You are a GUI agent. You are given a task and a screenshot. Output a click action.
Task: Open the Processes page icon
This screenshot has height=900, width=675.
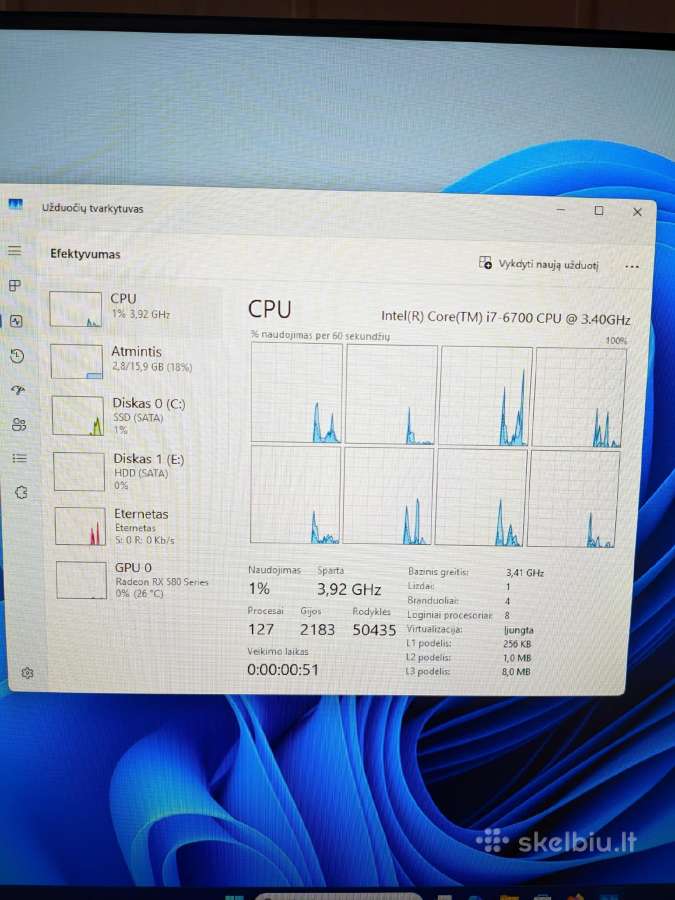[15, 285]
